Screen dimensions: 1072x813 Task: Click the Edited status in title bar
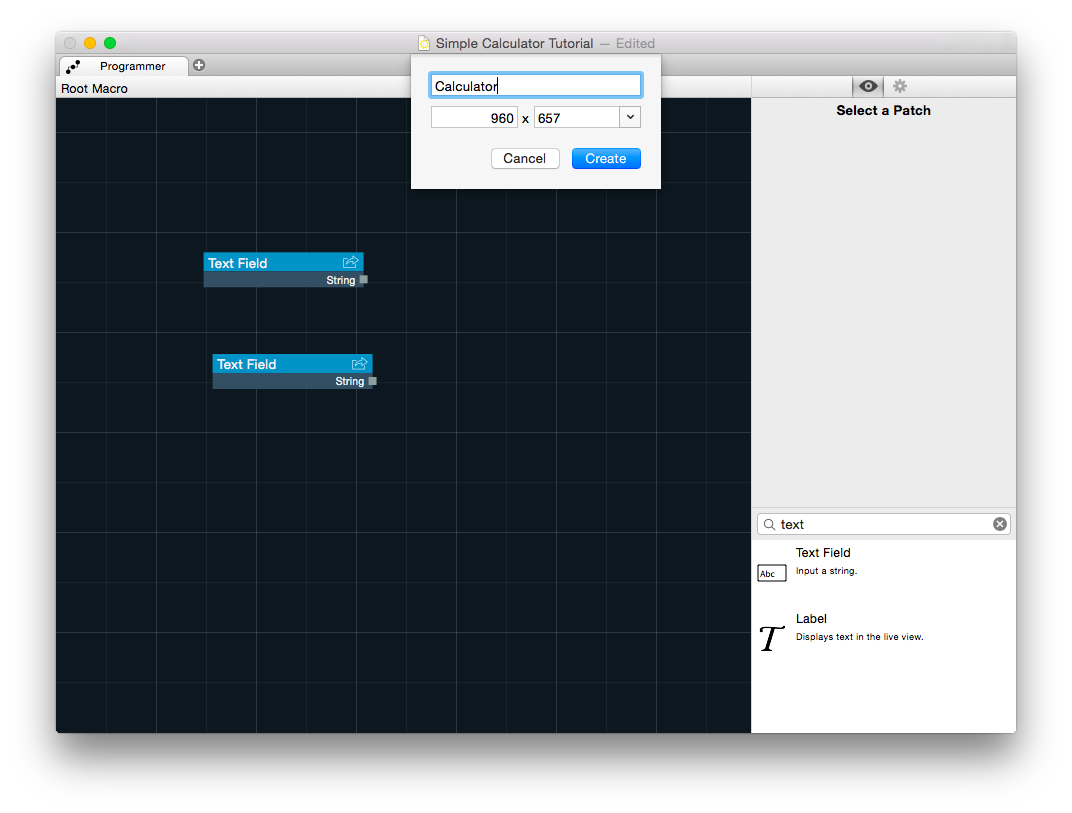click(x=635, y=43)
